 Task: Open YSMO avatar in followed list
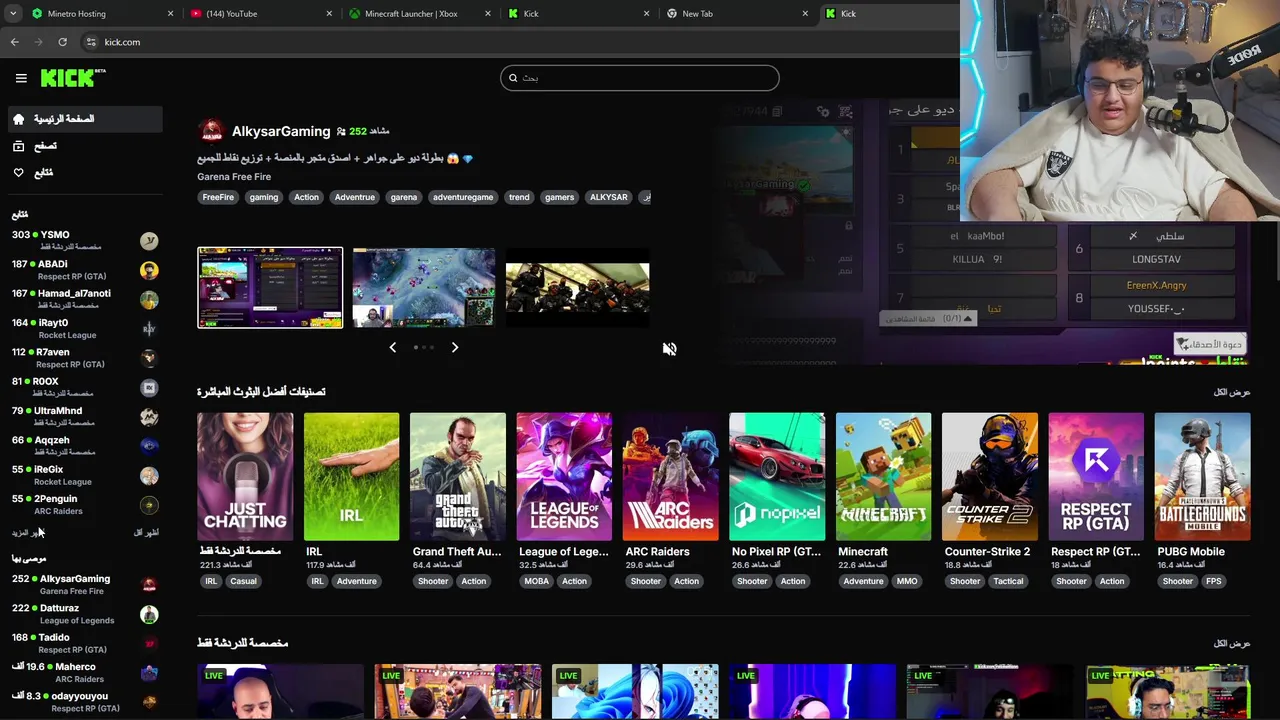coord(149,241)
